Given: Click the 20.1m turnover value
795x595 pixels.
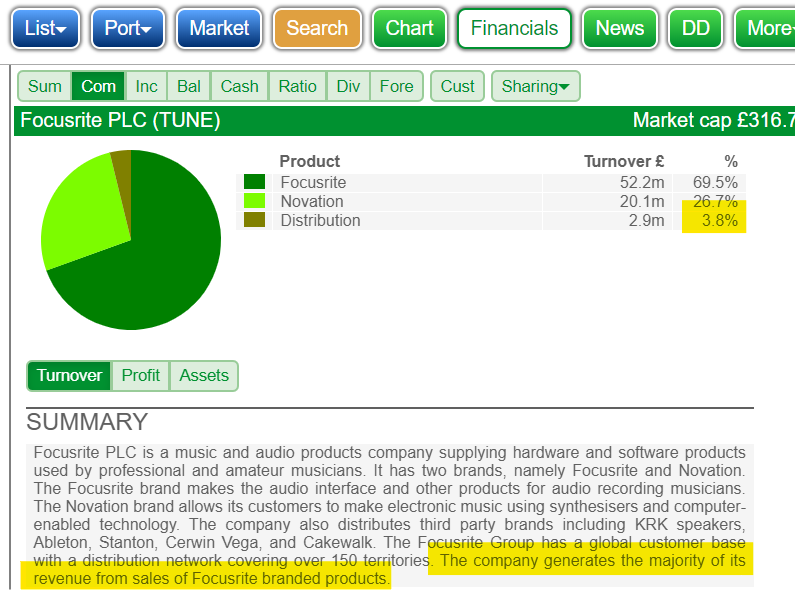Looking at the screenshot, I should tap(642, 201).
